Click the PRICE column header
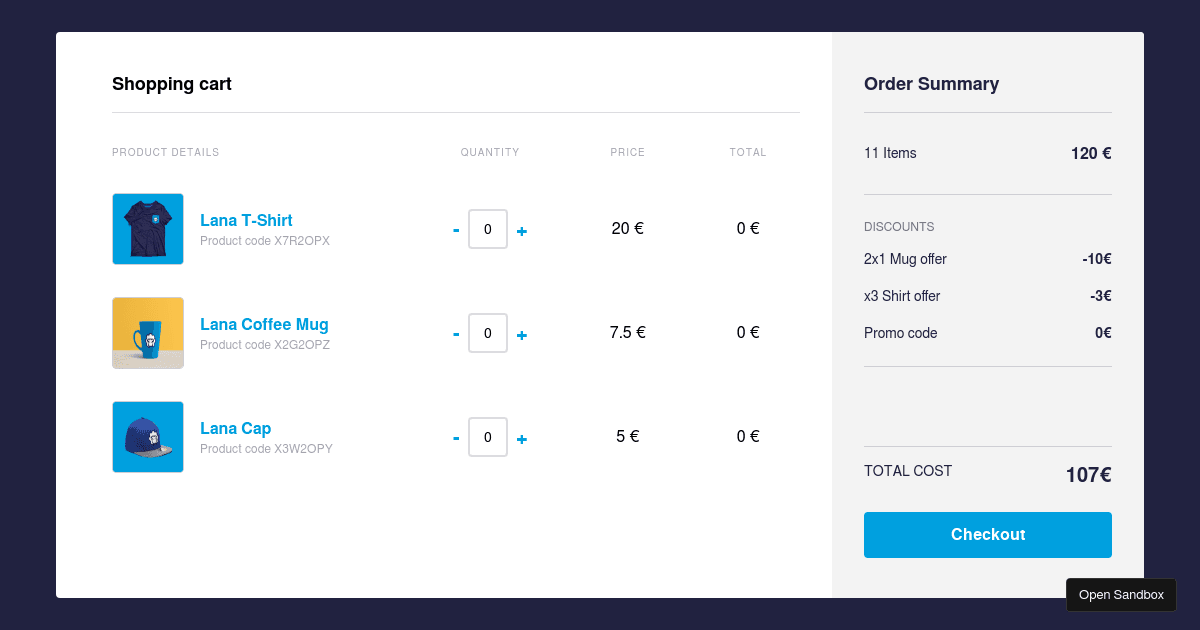This screenshot has height=630, width=1200. click(628, 153)
